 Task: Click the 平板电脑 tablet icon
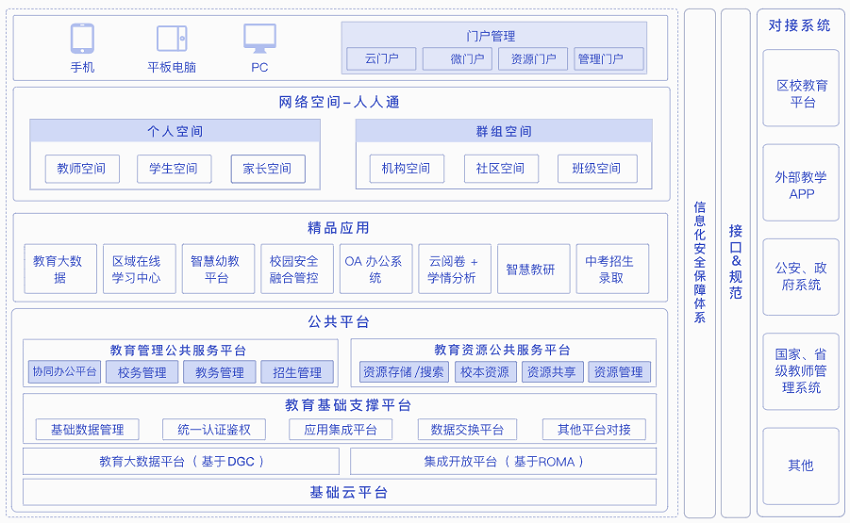tap(172, 38)
